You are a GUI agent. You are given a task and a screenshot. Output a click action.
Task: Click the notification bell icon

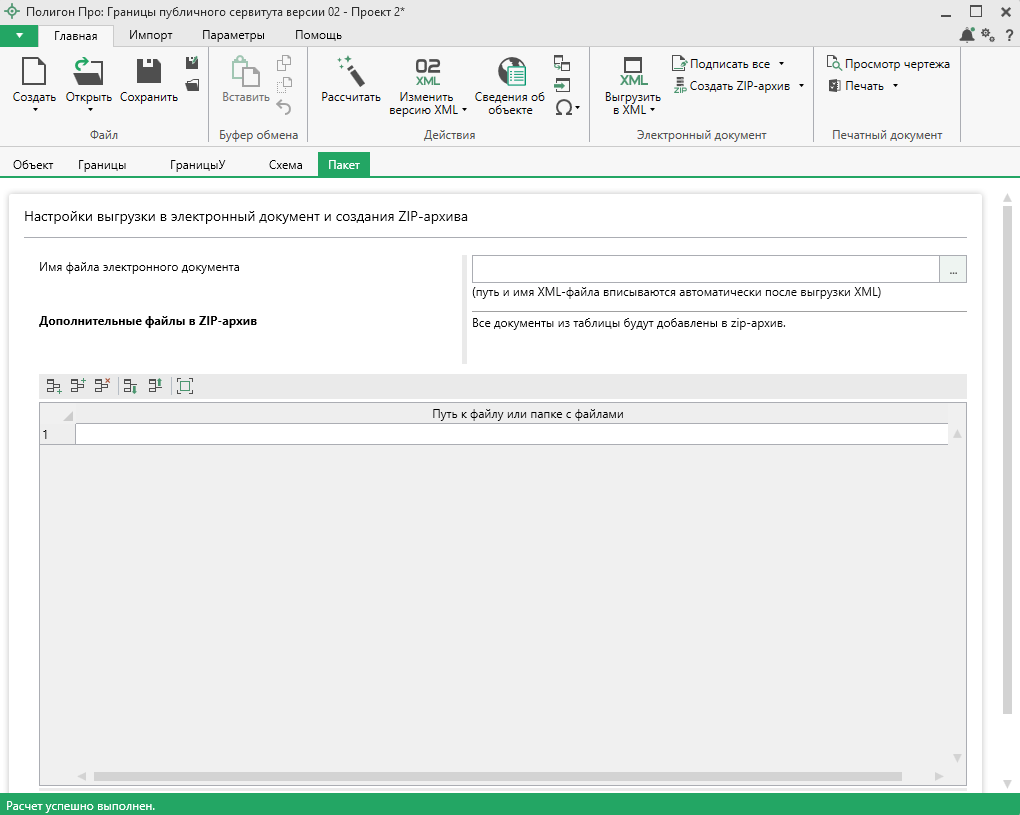coord(967,35)
